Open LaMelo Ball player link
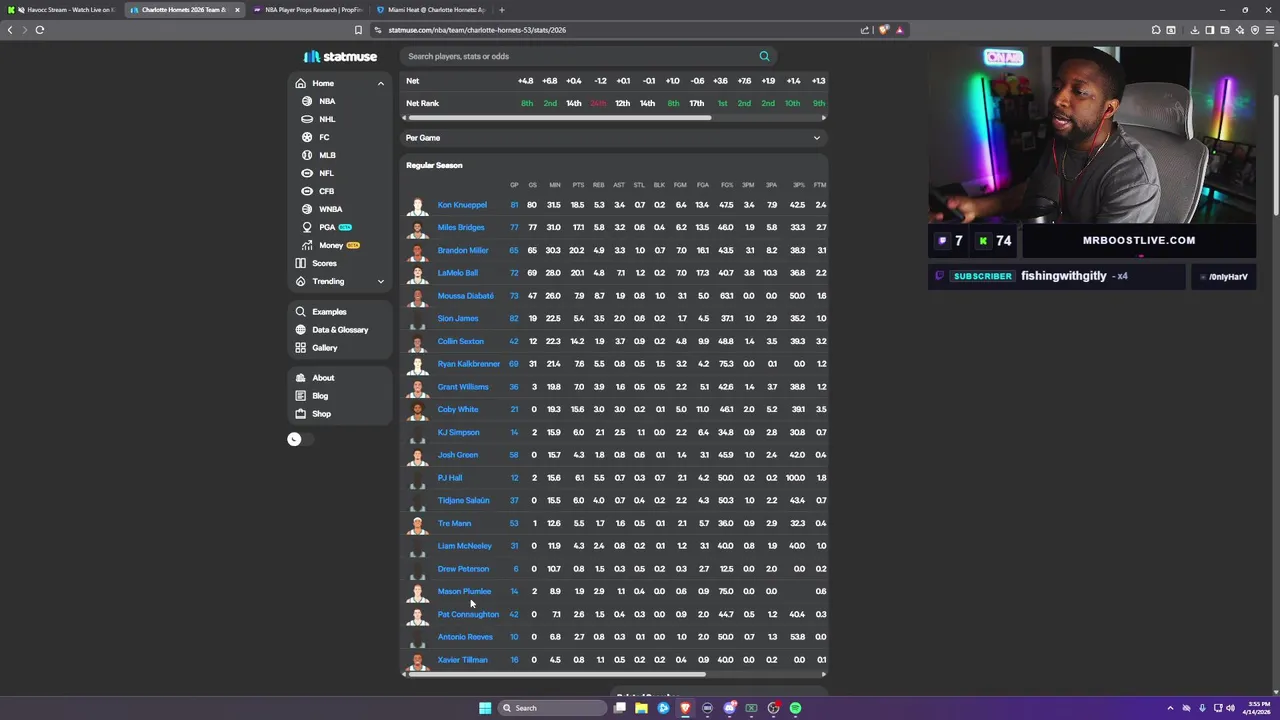This screenshot has height=720, width=1280. pyautogui.click(x=458, y=273)
